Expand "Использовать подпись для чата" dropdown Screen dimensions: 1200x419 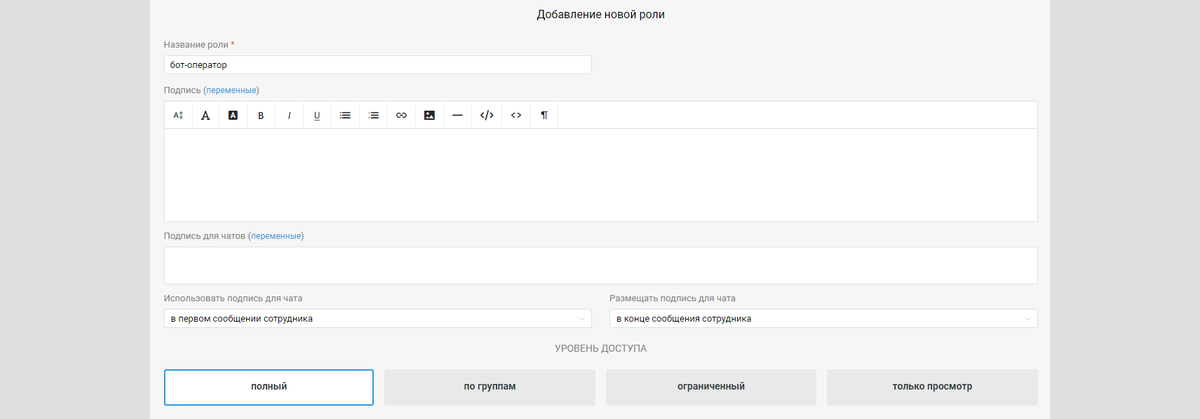(x=378, y=319)
